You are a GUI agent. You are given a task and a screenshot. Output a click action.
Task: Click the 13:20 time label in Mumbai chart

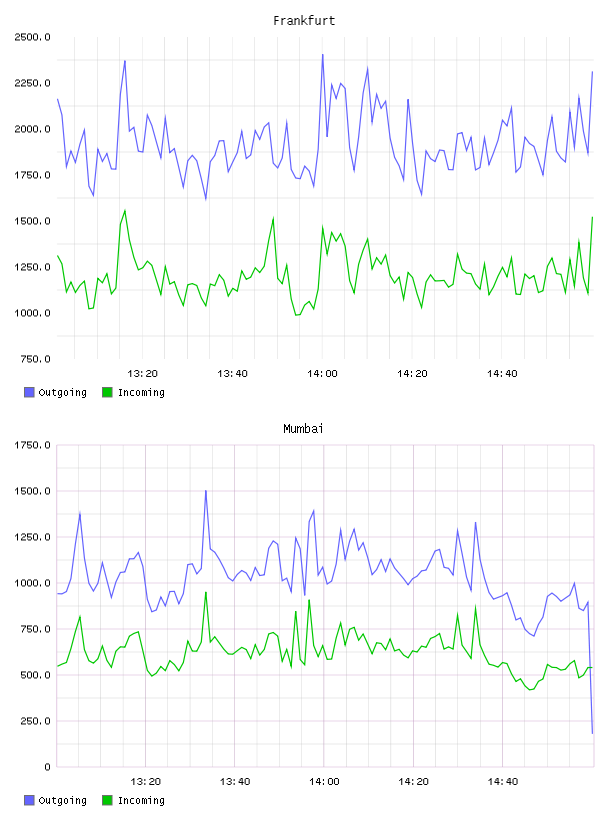click(x=145, y=782)
